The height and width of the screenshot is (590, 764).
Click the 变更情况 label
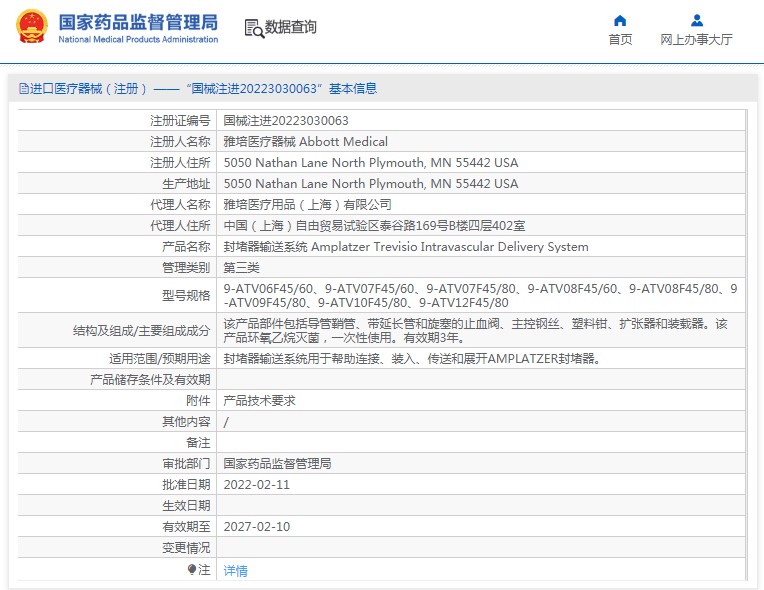click(x=186, y=548)
